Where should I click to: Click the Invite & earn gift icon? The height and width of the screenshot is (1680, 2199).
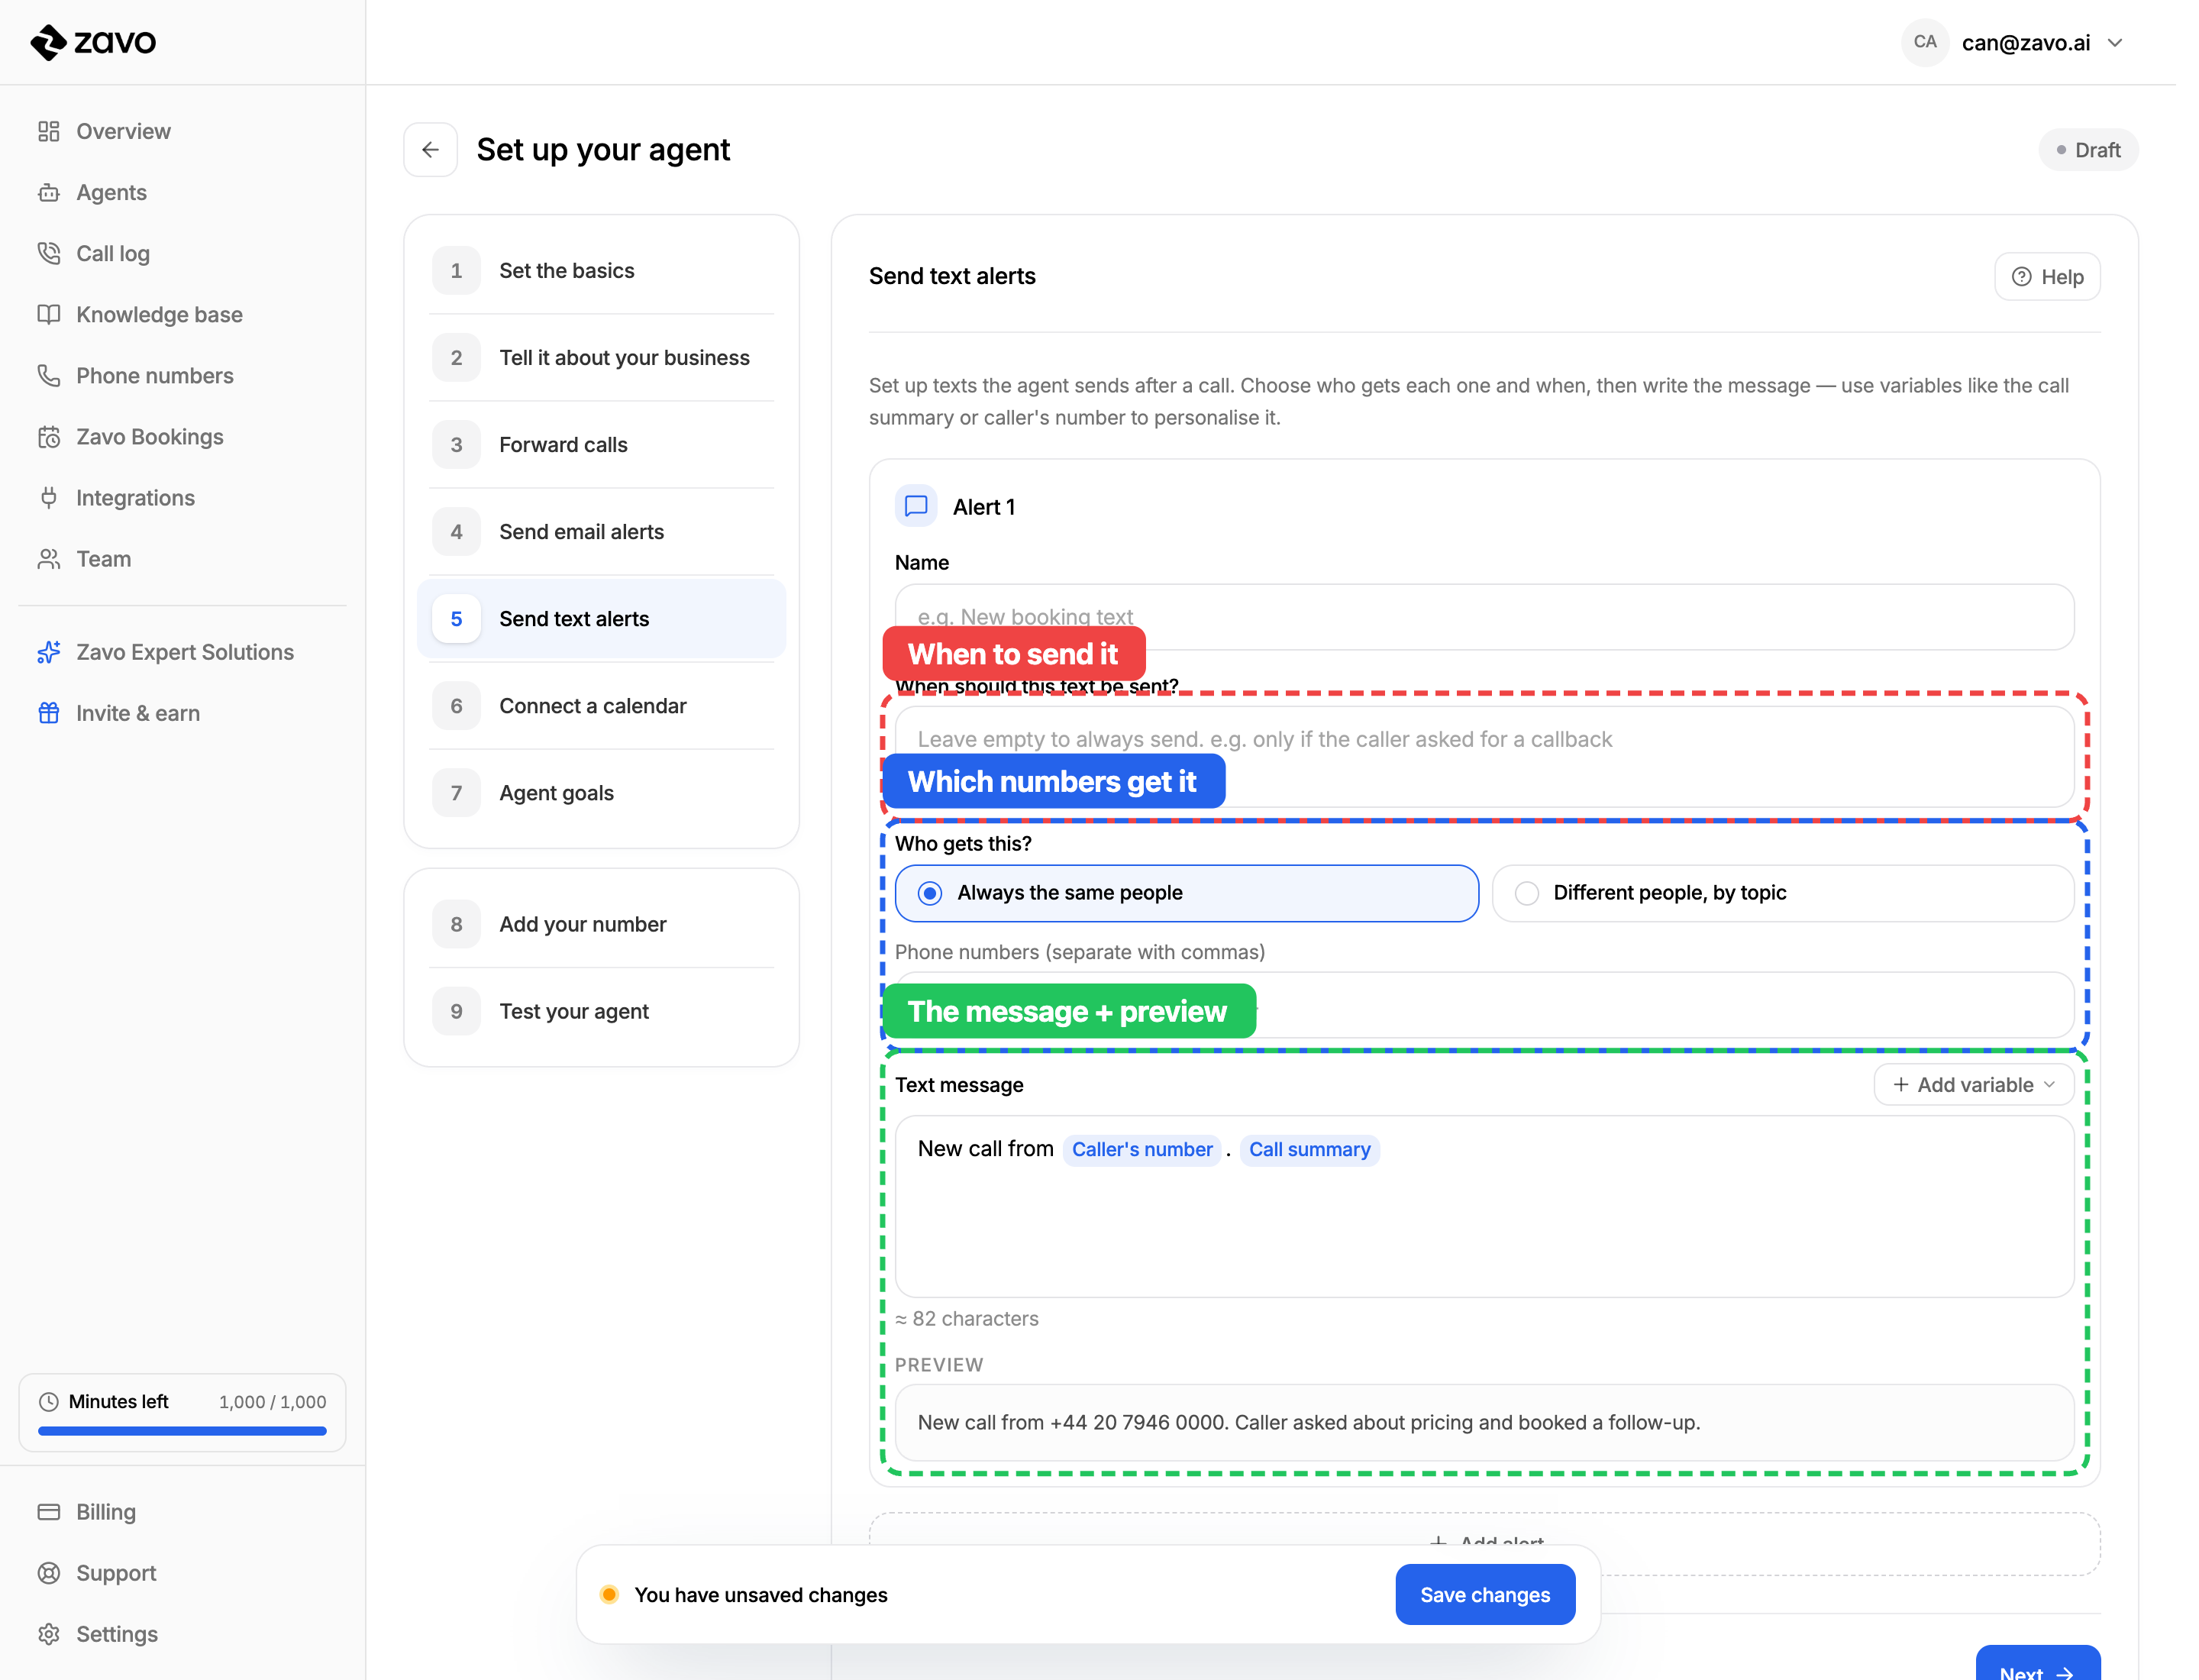pos(49,713)
